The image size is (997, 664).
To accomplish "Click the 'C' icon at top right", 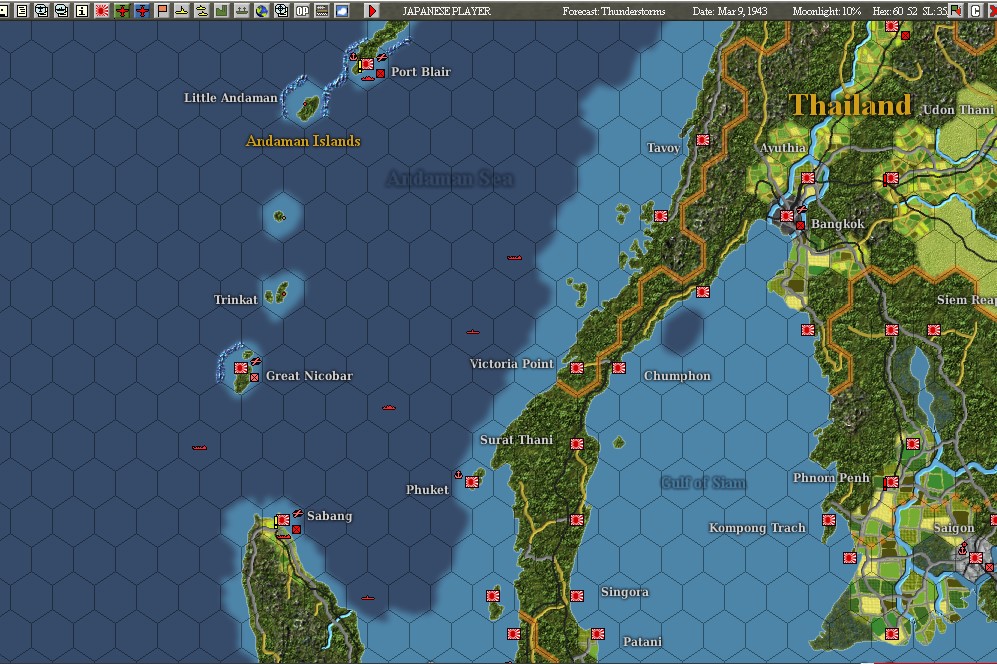I will point(975,11).
